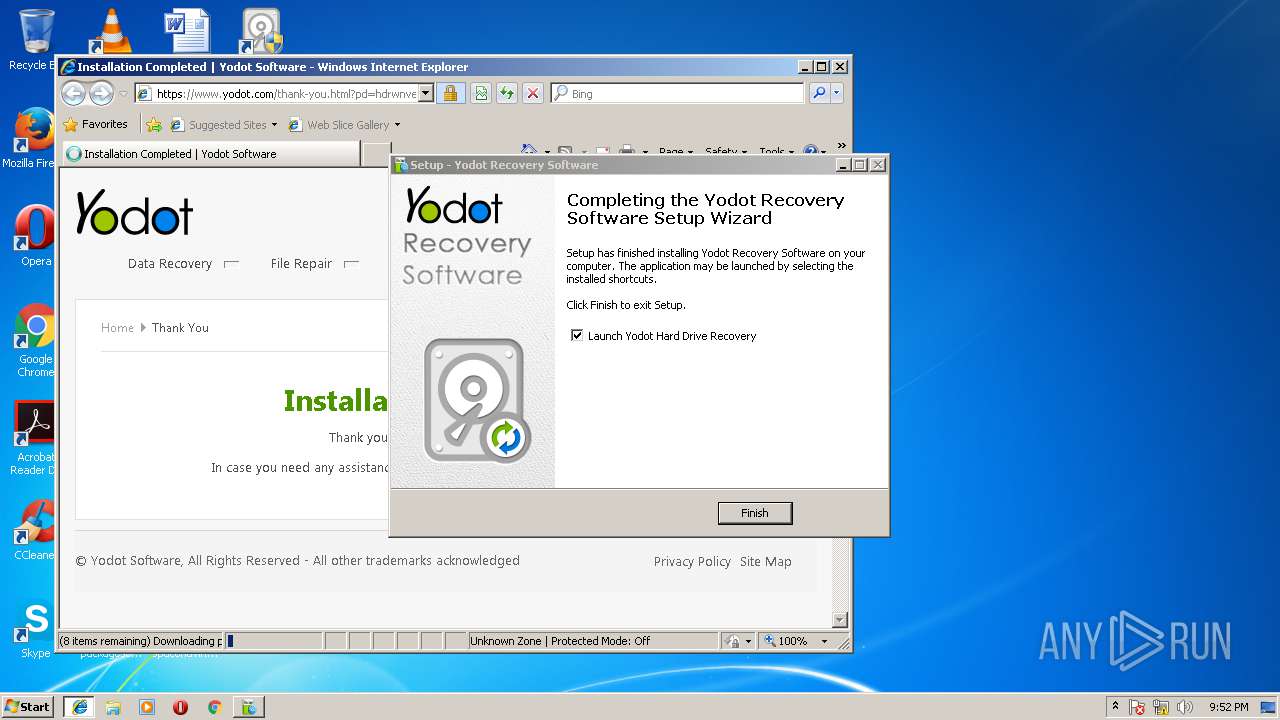Select the Acrobat Reader desktop icon
The image size is (1280, 720).
(x=35, y=438)
